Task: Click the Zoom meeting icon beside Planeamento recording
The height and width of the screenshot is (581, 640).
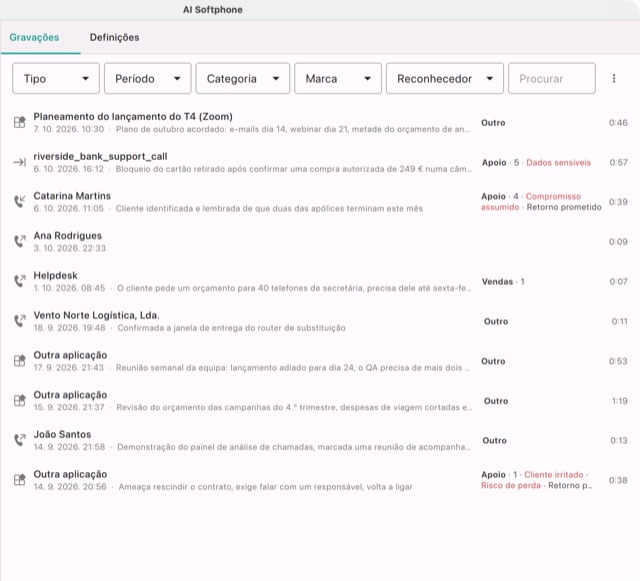Action: (20, 122)
